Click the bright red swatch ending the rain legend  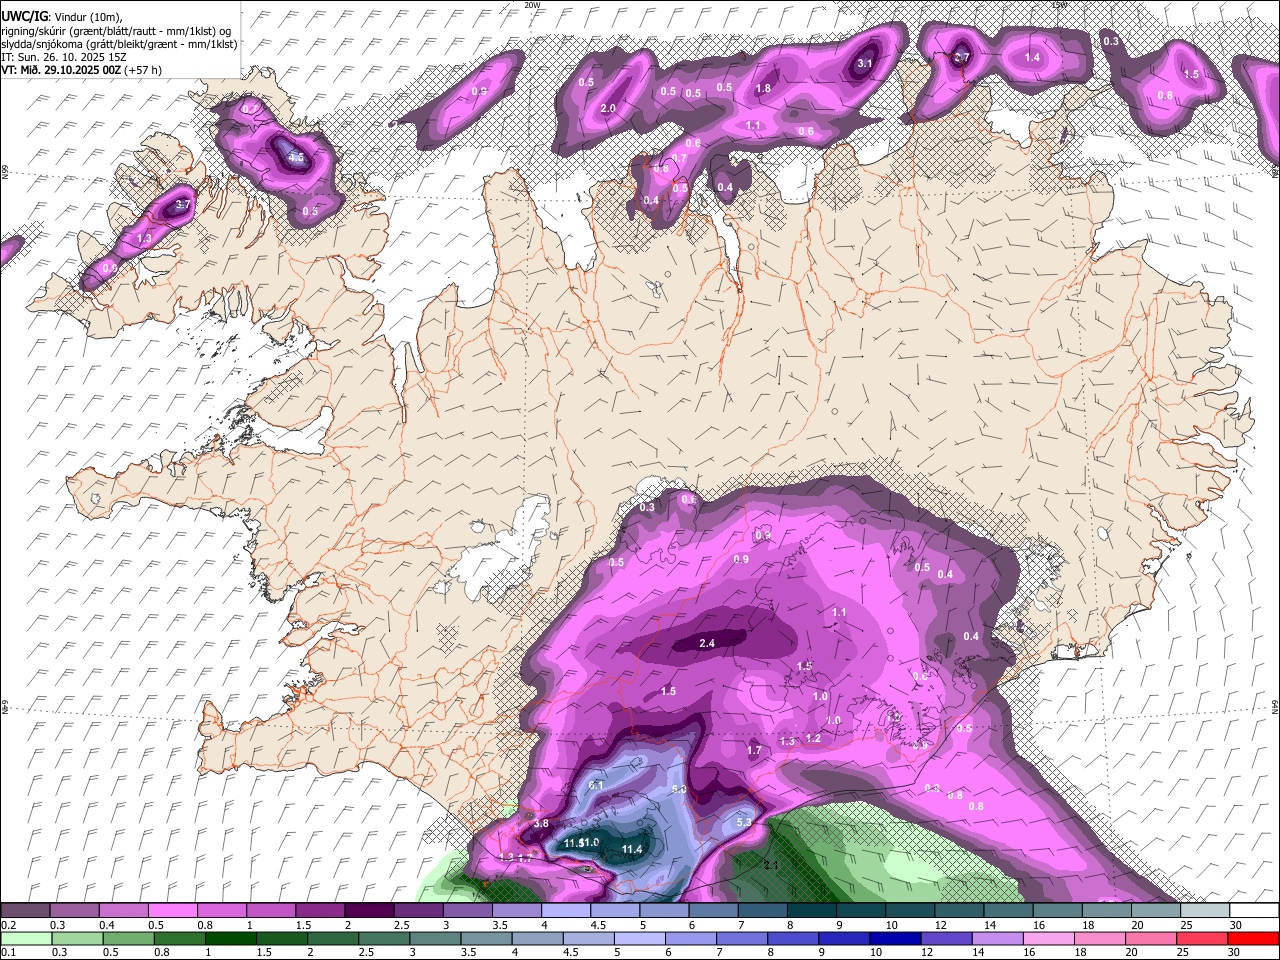pos(1253,938)
